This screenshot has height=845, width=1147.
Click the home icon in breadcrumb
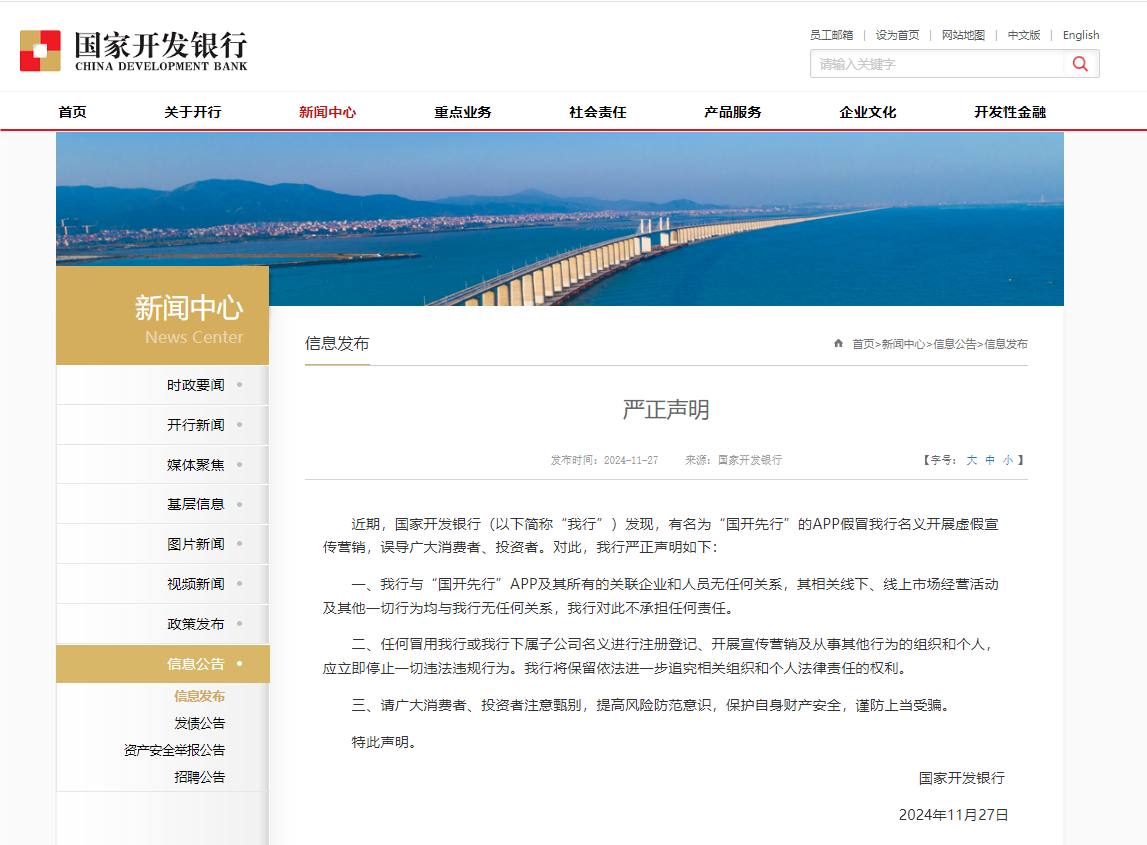838,344
